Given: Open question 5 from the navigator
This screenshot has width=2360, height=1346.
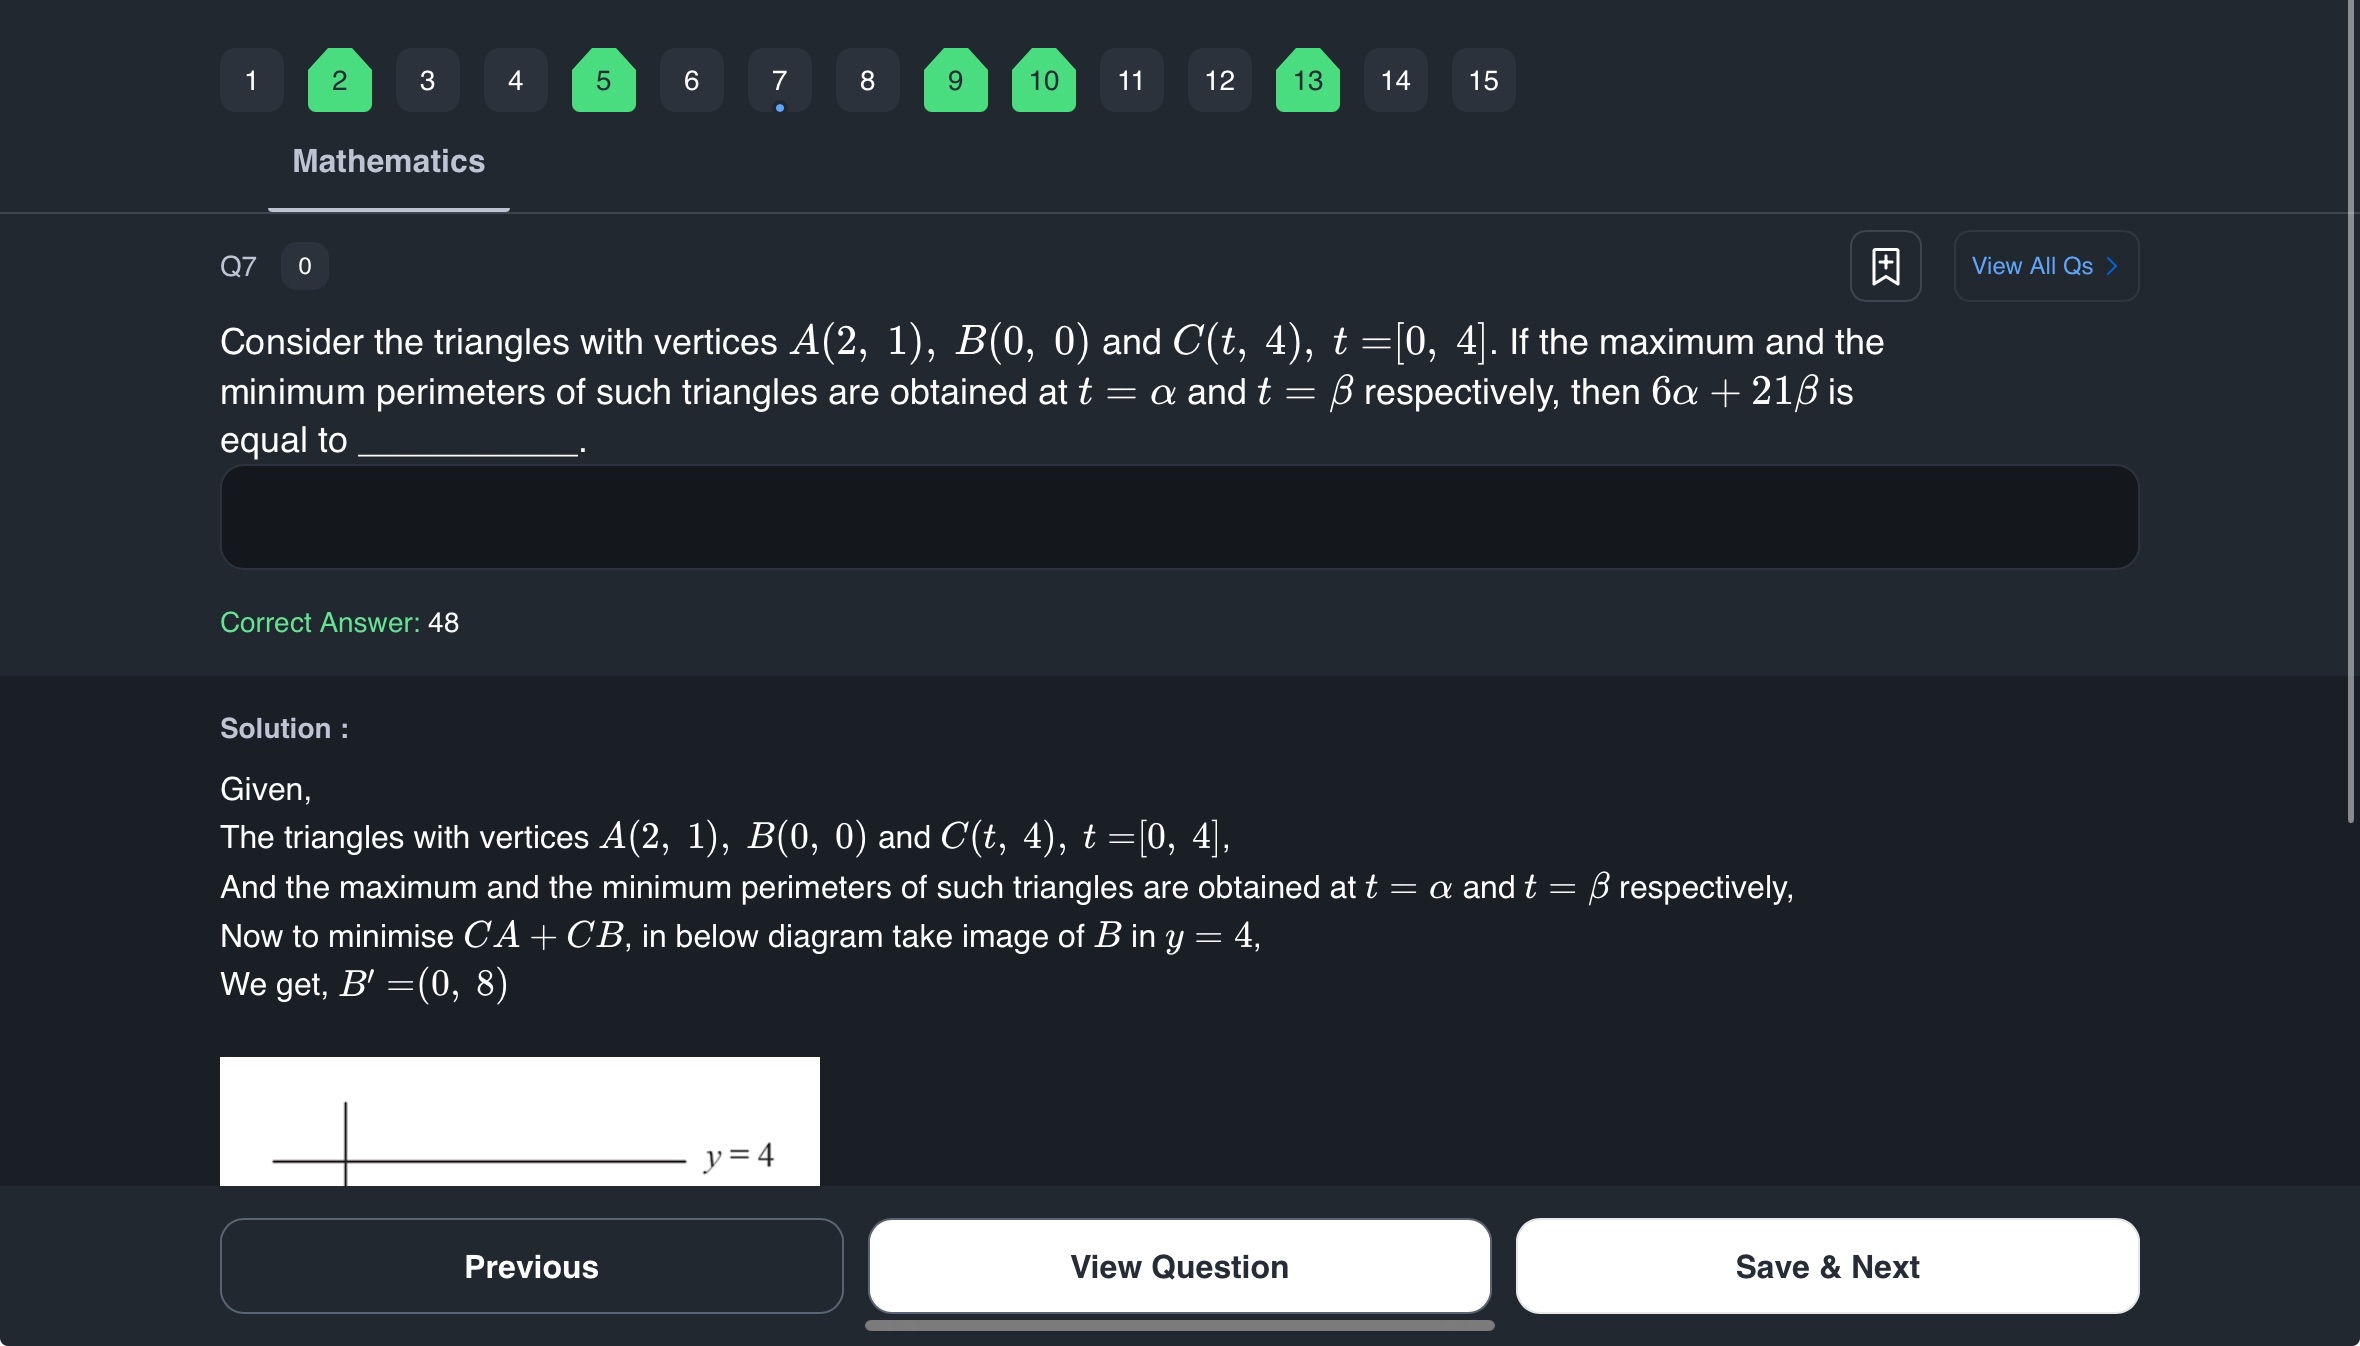Looking at the screenshot, I should [603, 80].
